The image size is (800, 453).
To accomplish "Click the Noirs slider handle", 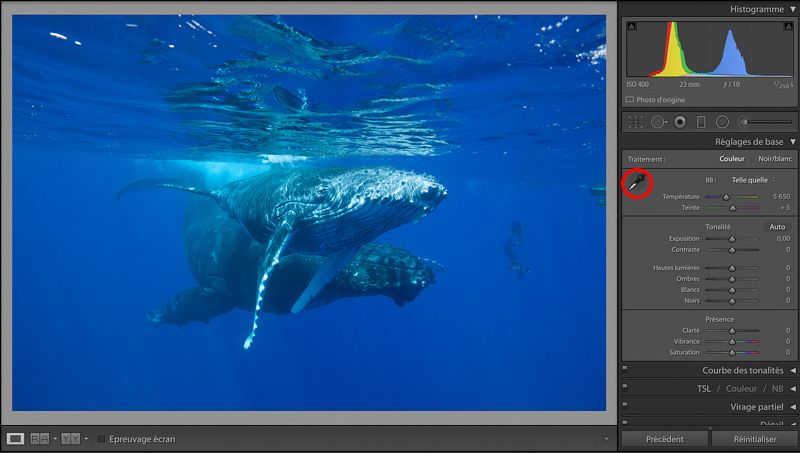I will pyautogui.click(x=732, y=301).
